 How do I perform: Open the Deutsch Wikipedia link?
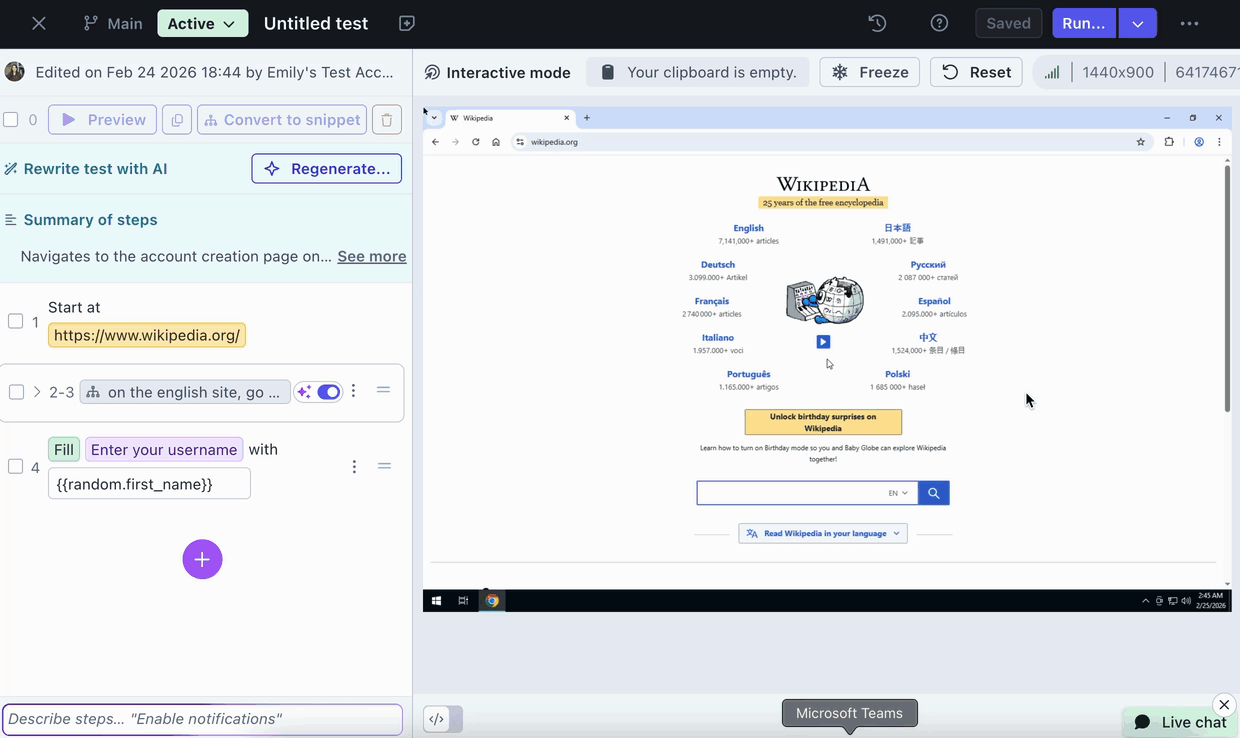click(718, 265)
